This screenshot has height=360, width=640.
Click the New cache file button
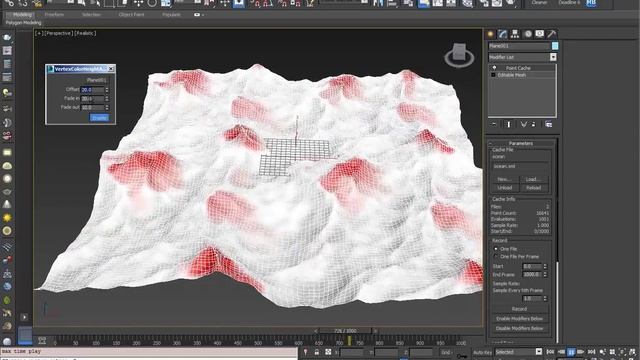point(504,179)
